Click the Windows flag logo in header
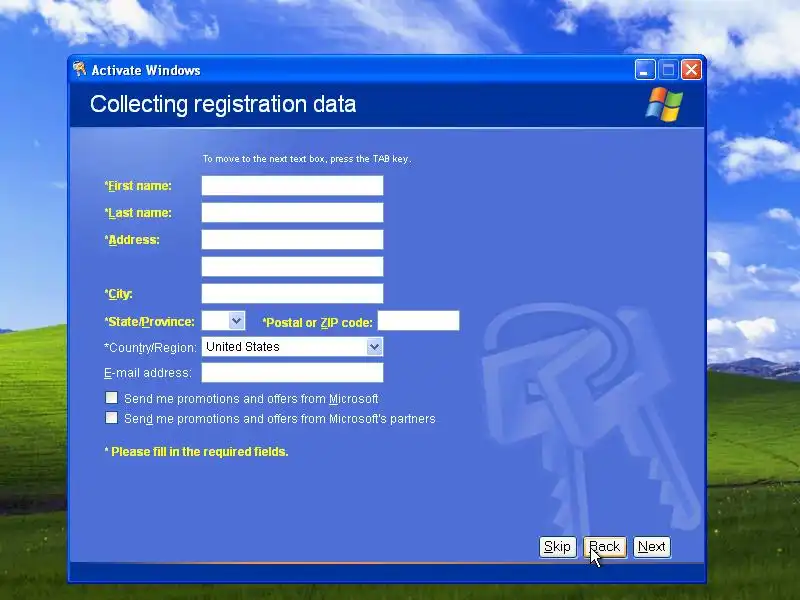The image size is (800, 600). 664,105
